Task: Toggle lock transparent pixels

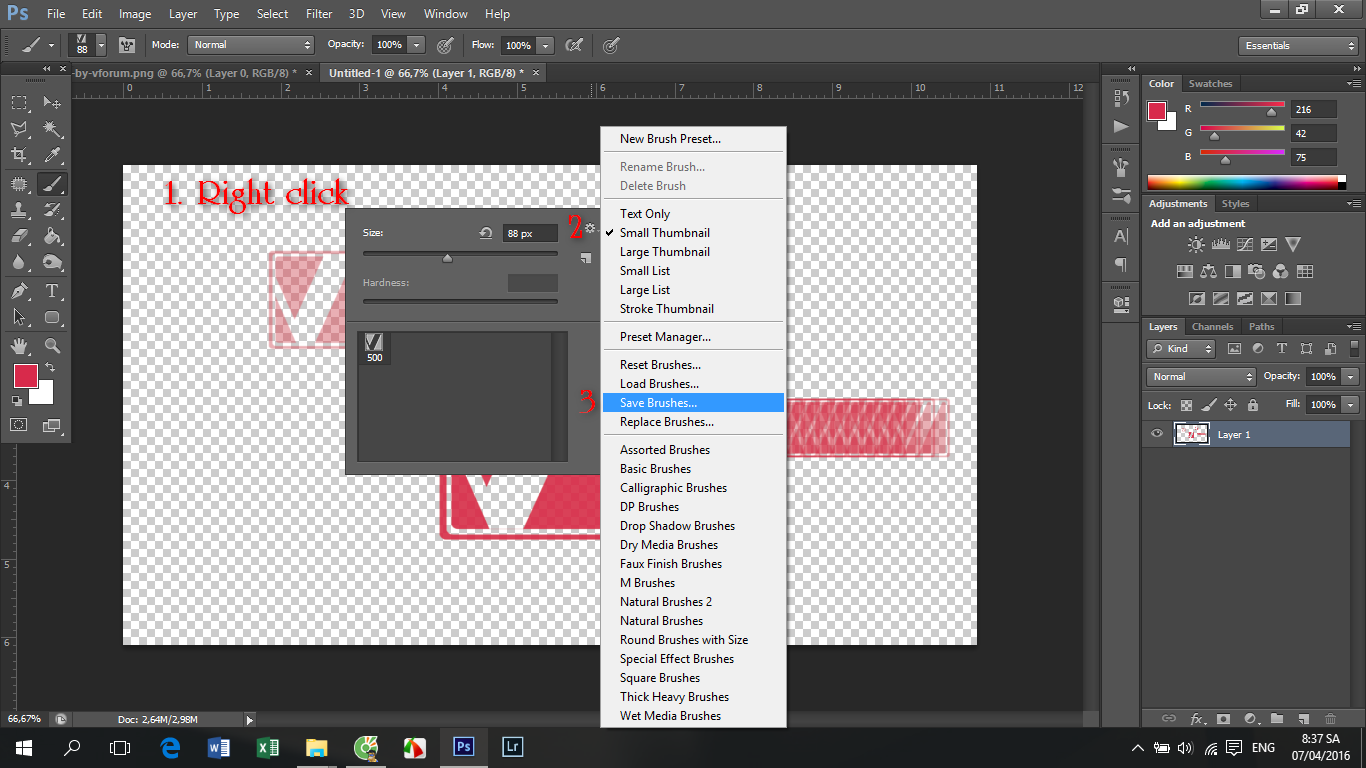Action: pos(1187,405)
